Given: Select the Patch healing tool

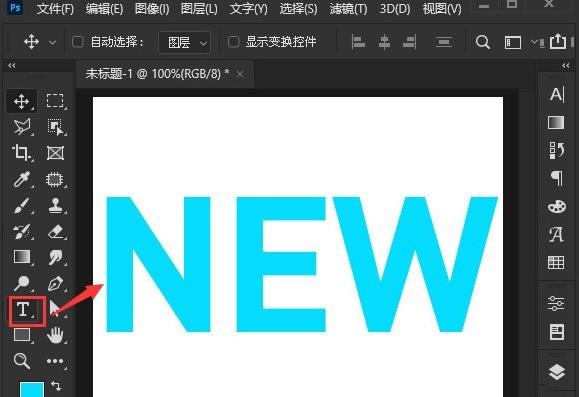Looking at the screenshot, I should (55, 179).
